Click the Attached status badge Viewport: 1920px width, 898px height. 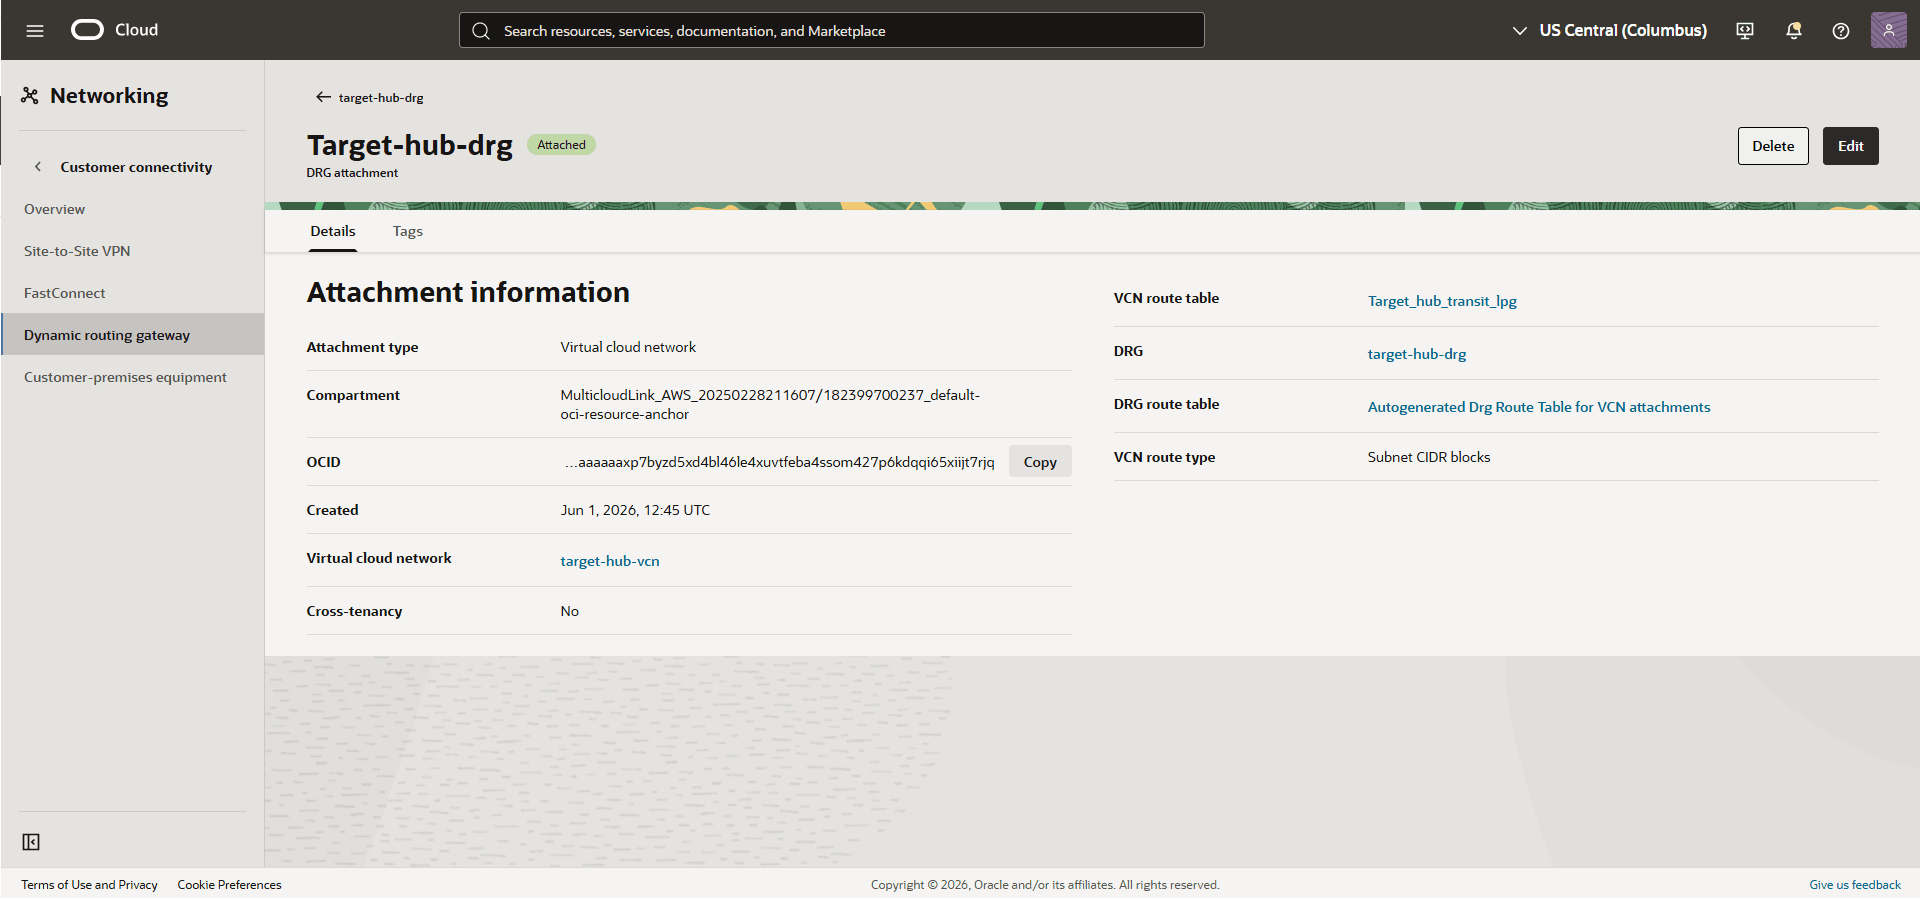point(561,145)
